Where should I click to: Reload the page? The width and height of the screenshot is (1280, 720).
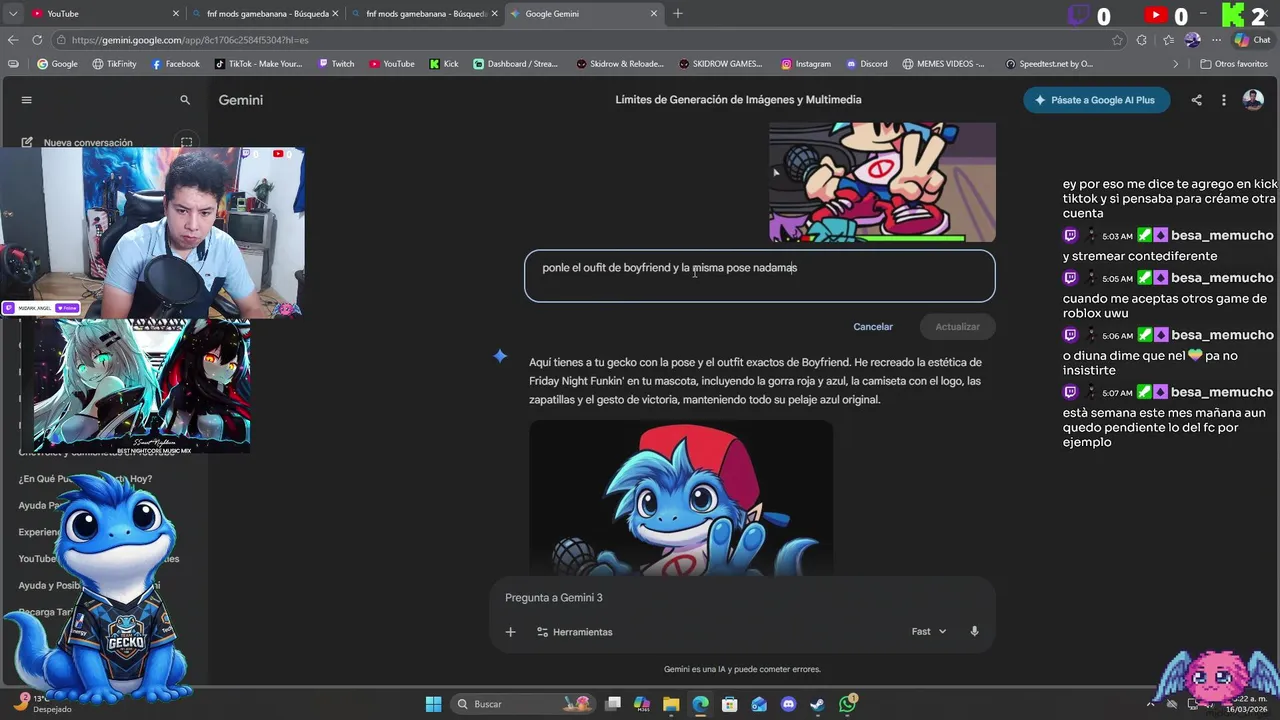(x=37, y=40)
